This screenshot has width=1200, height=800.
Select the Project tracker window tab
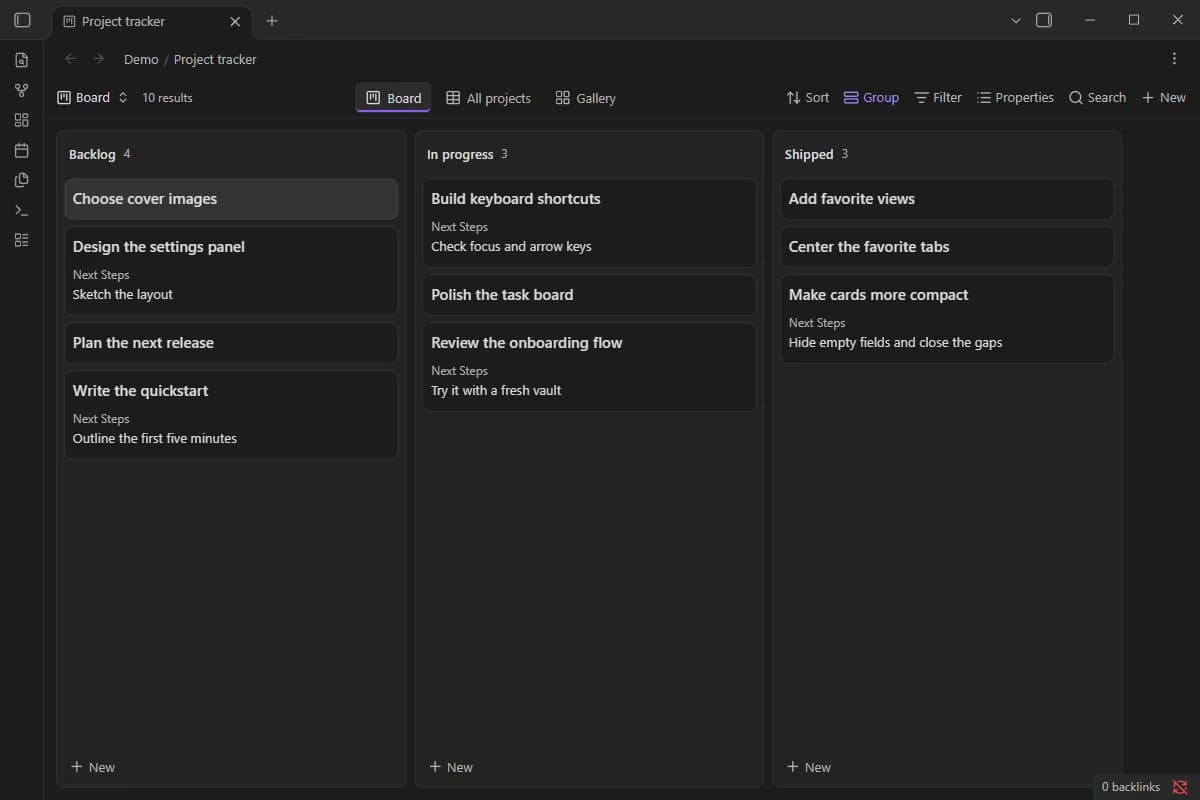150,21
